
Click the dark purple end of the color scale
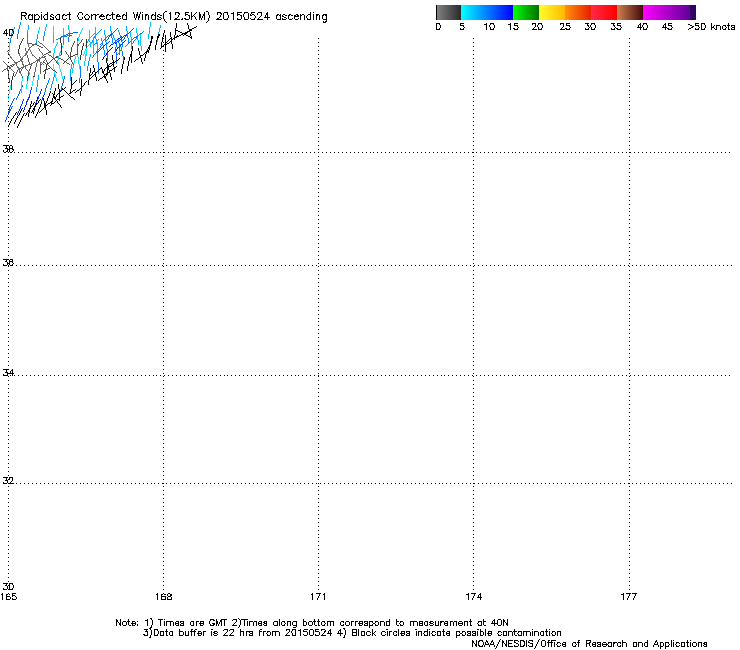[x=693, y=12]
